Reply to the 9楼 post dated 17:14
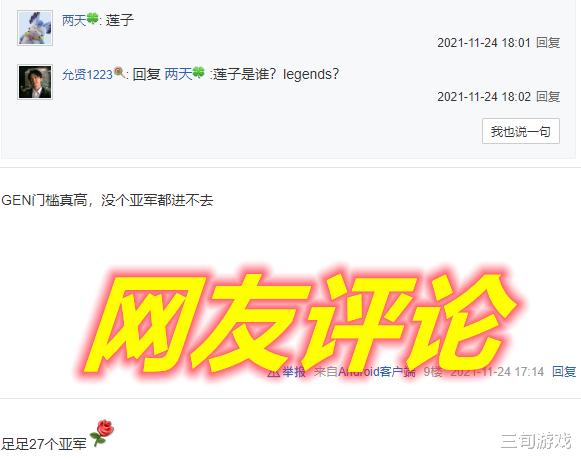 pos(564,372)
